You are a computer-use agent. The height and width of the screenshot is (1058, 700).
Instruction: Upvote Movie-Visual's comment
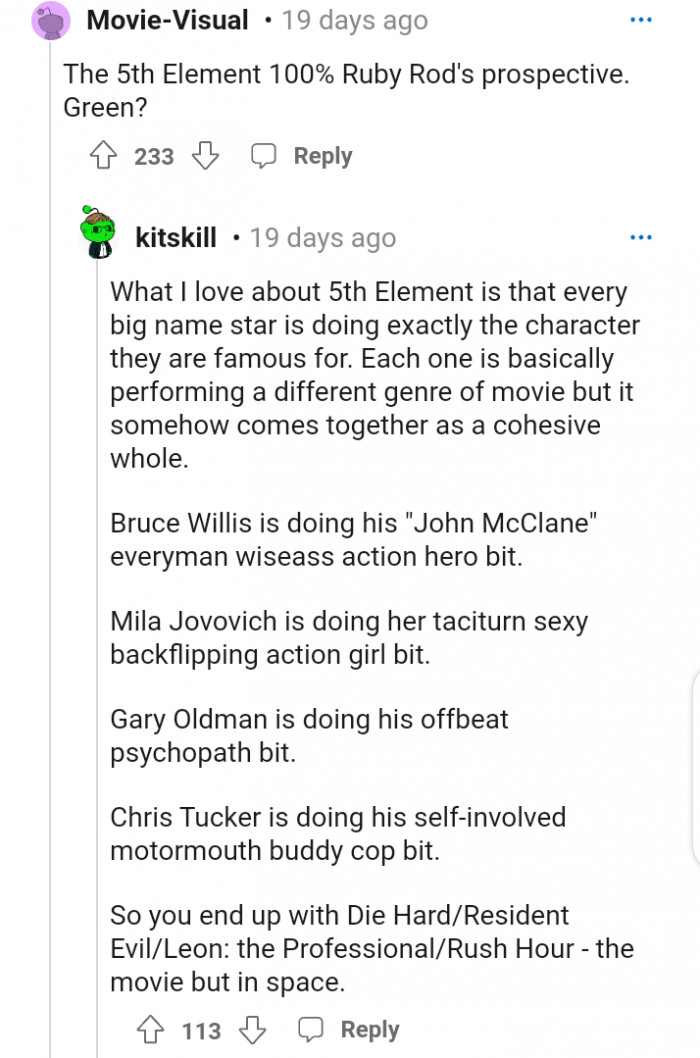click(101, 156)
